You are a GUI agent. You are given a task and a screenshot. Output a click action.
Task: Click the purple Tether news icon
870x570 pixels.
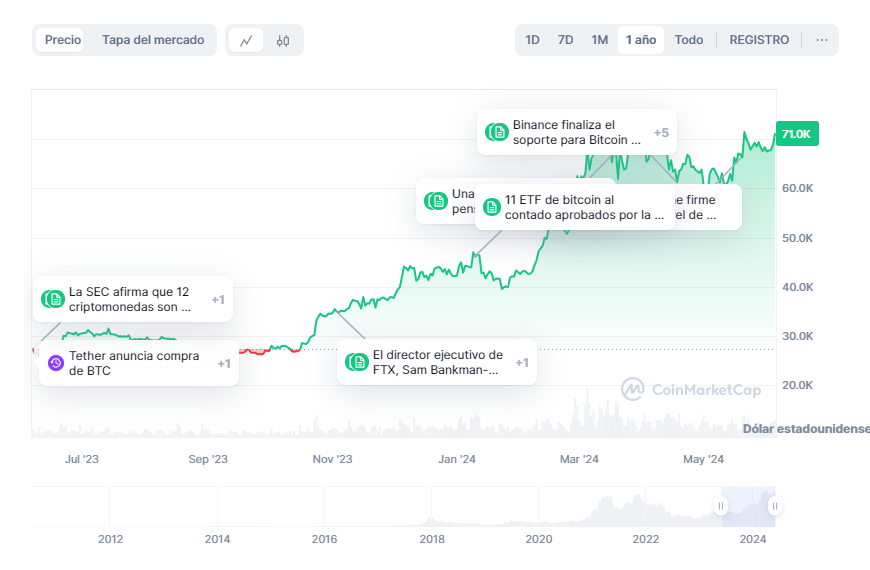click(x=55, y=363)
